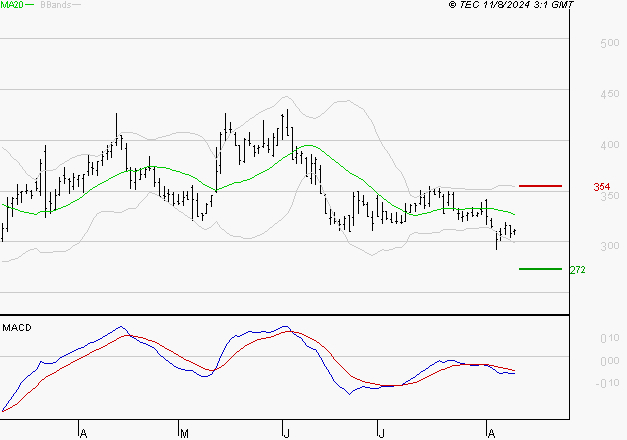
Task: Click the first J month marker
Action: click(286, 434)
